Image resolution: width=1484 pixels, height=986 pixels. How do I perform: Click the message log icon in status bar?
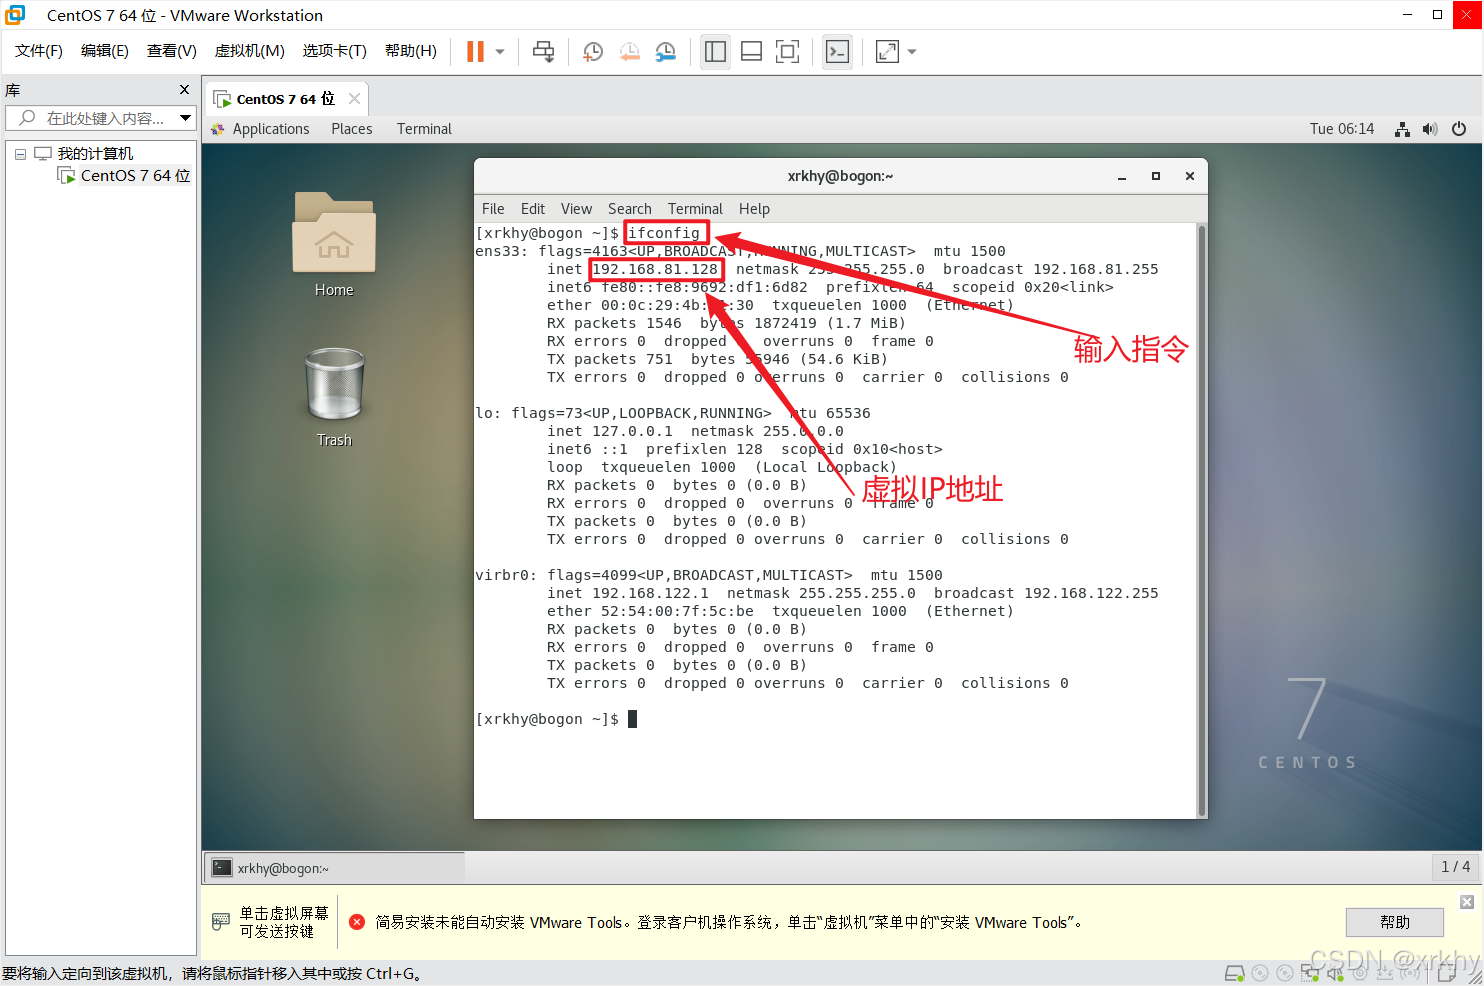pyautogui.click(x=1446, y=974)
